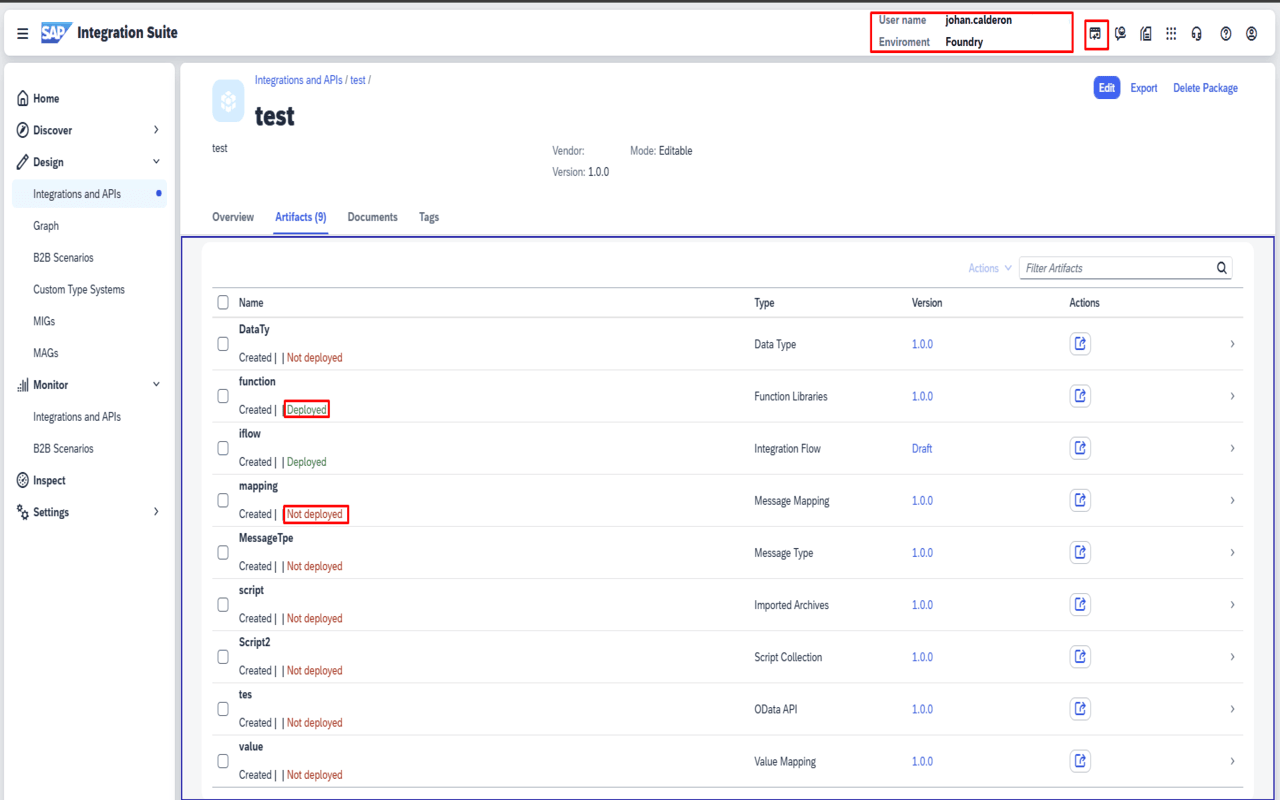Deploy the iflow artifact using its action icon
The width and height of the screenshot is (1280, 800).
(x=1080, y=448)
